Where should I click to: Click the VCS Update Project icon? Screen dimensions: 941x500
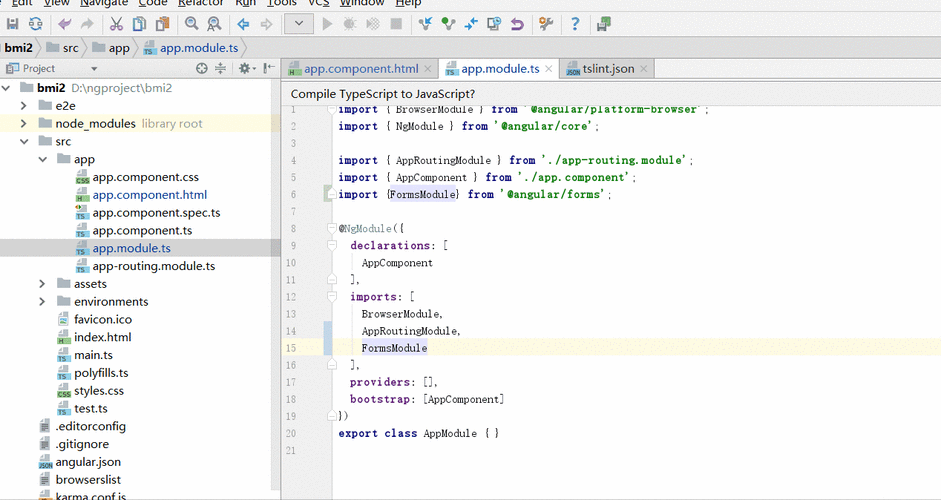click(x=425, y=24)
